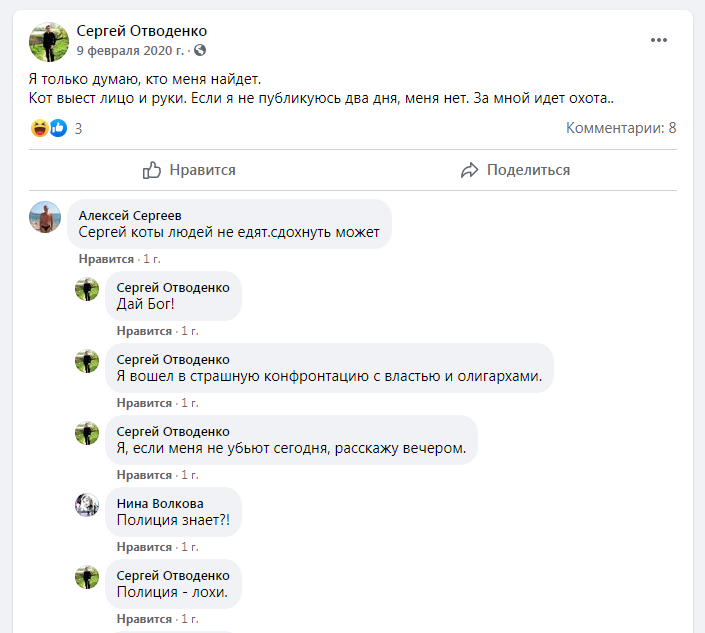The height and width of the screenshot is (633, 705).
Task: Click the blue thumbs-up reaction icon
Action: 58,128
